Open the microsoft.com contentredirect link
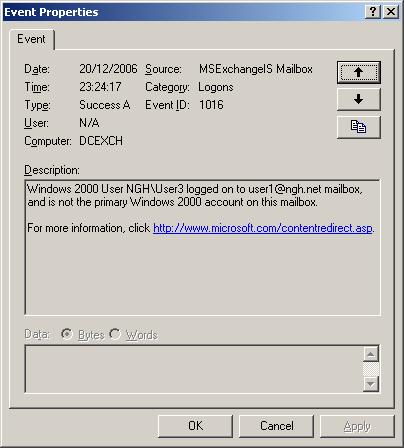The height and width of the screenshot is (448, 404). (263, 228)
